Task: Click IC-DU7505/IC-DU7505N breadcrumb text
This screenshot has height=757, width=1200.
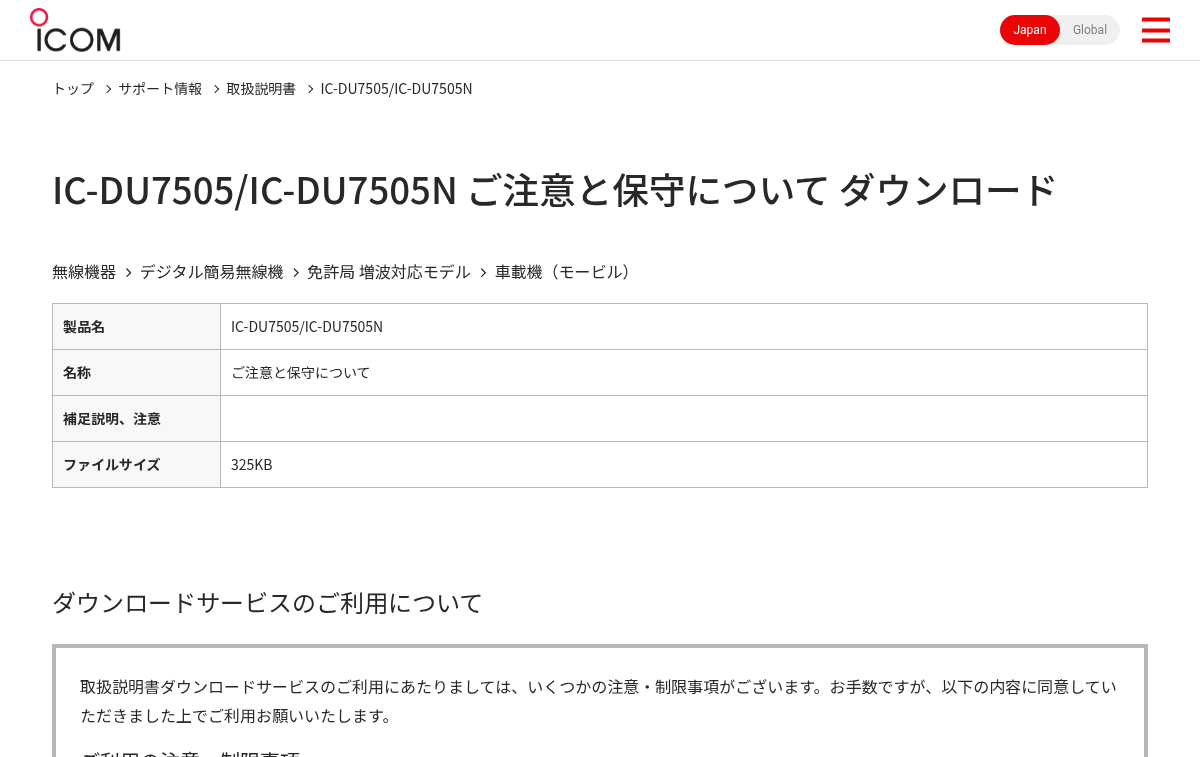Action: 396,88
